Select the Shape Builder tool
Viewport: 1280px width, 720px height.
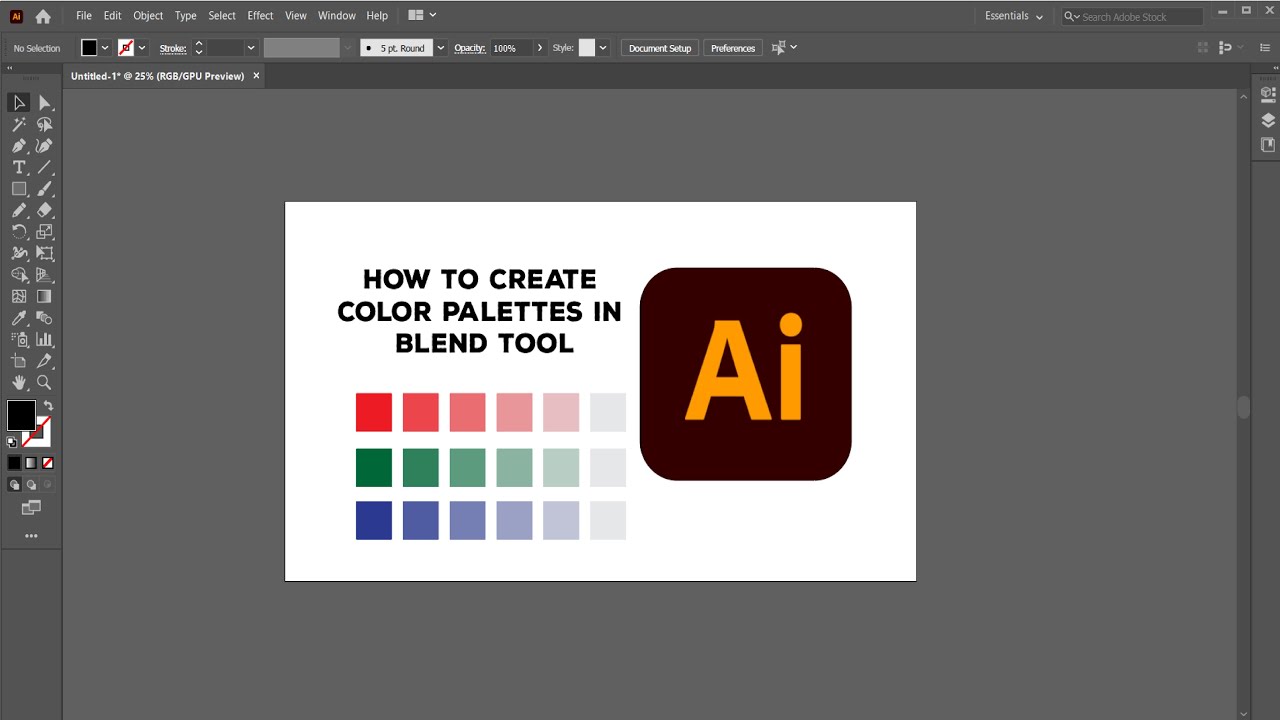(x=19, y=275)
